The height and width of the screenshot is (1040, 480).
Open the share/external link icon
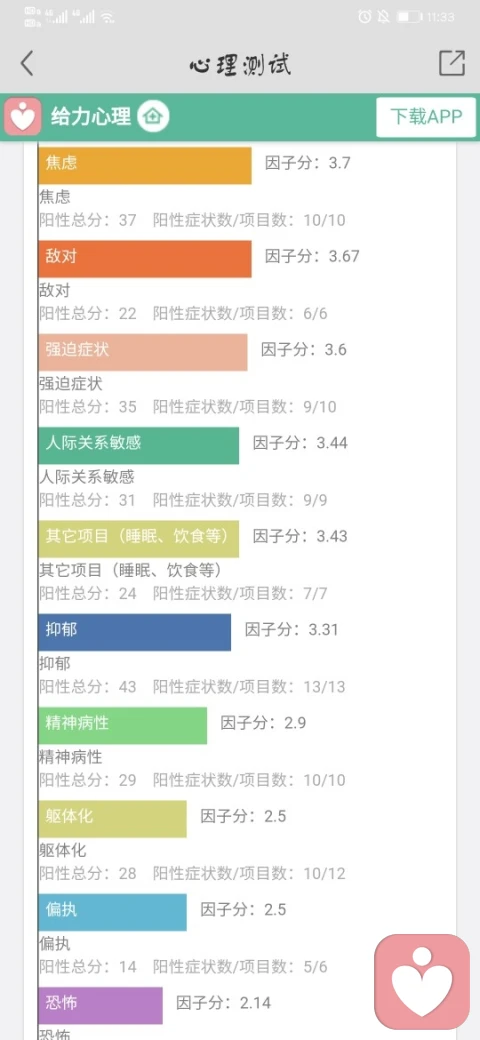[452, 63]
